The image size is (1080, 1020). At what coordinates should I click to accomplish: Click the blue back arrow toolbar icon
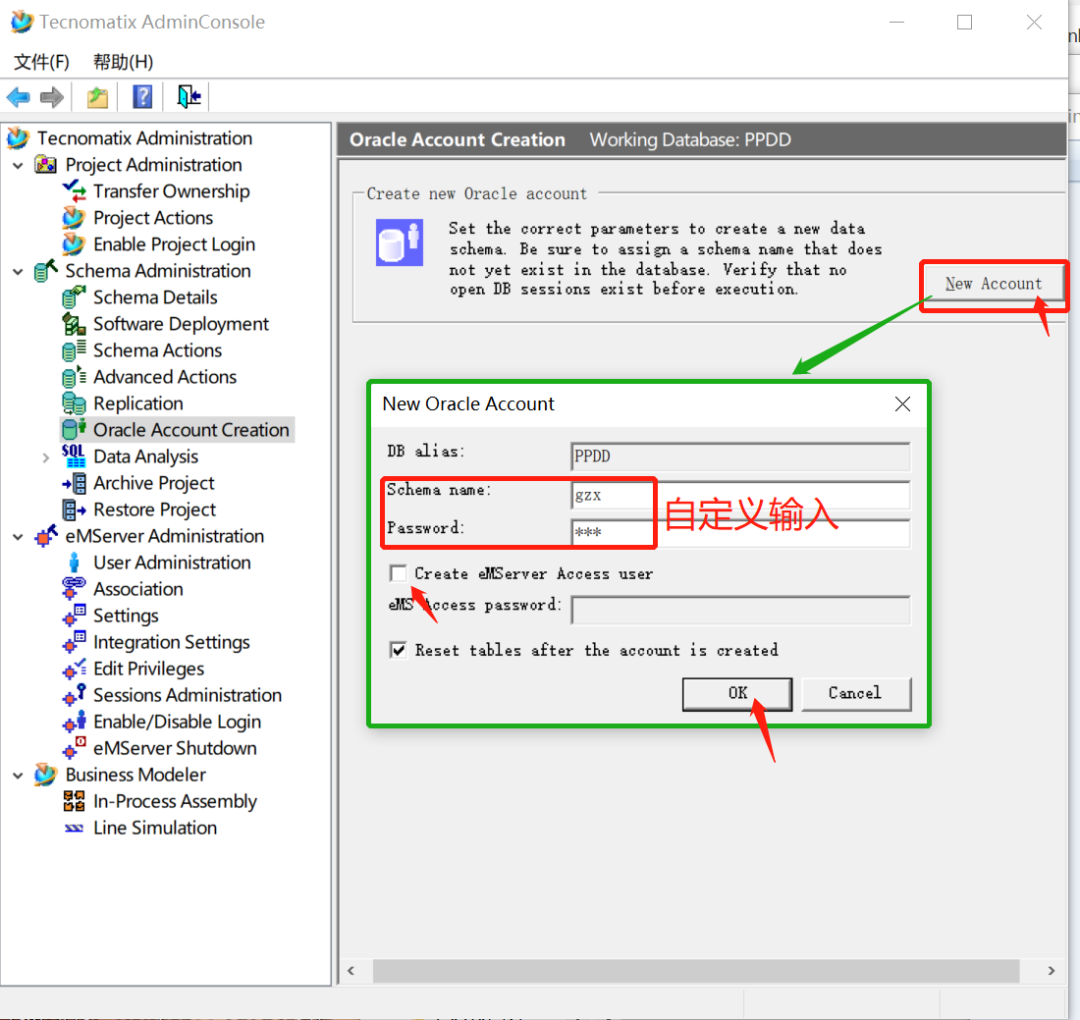coord(19,97)
